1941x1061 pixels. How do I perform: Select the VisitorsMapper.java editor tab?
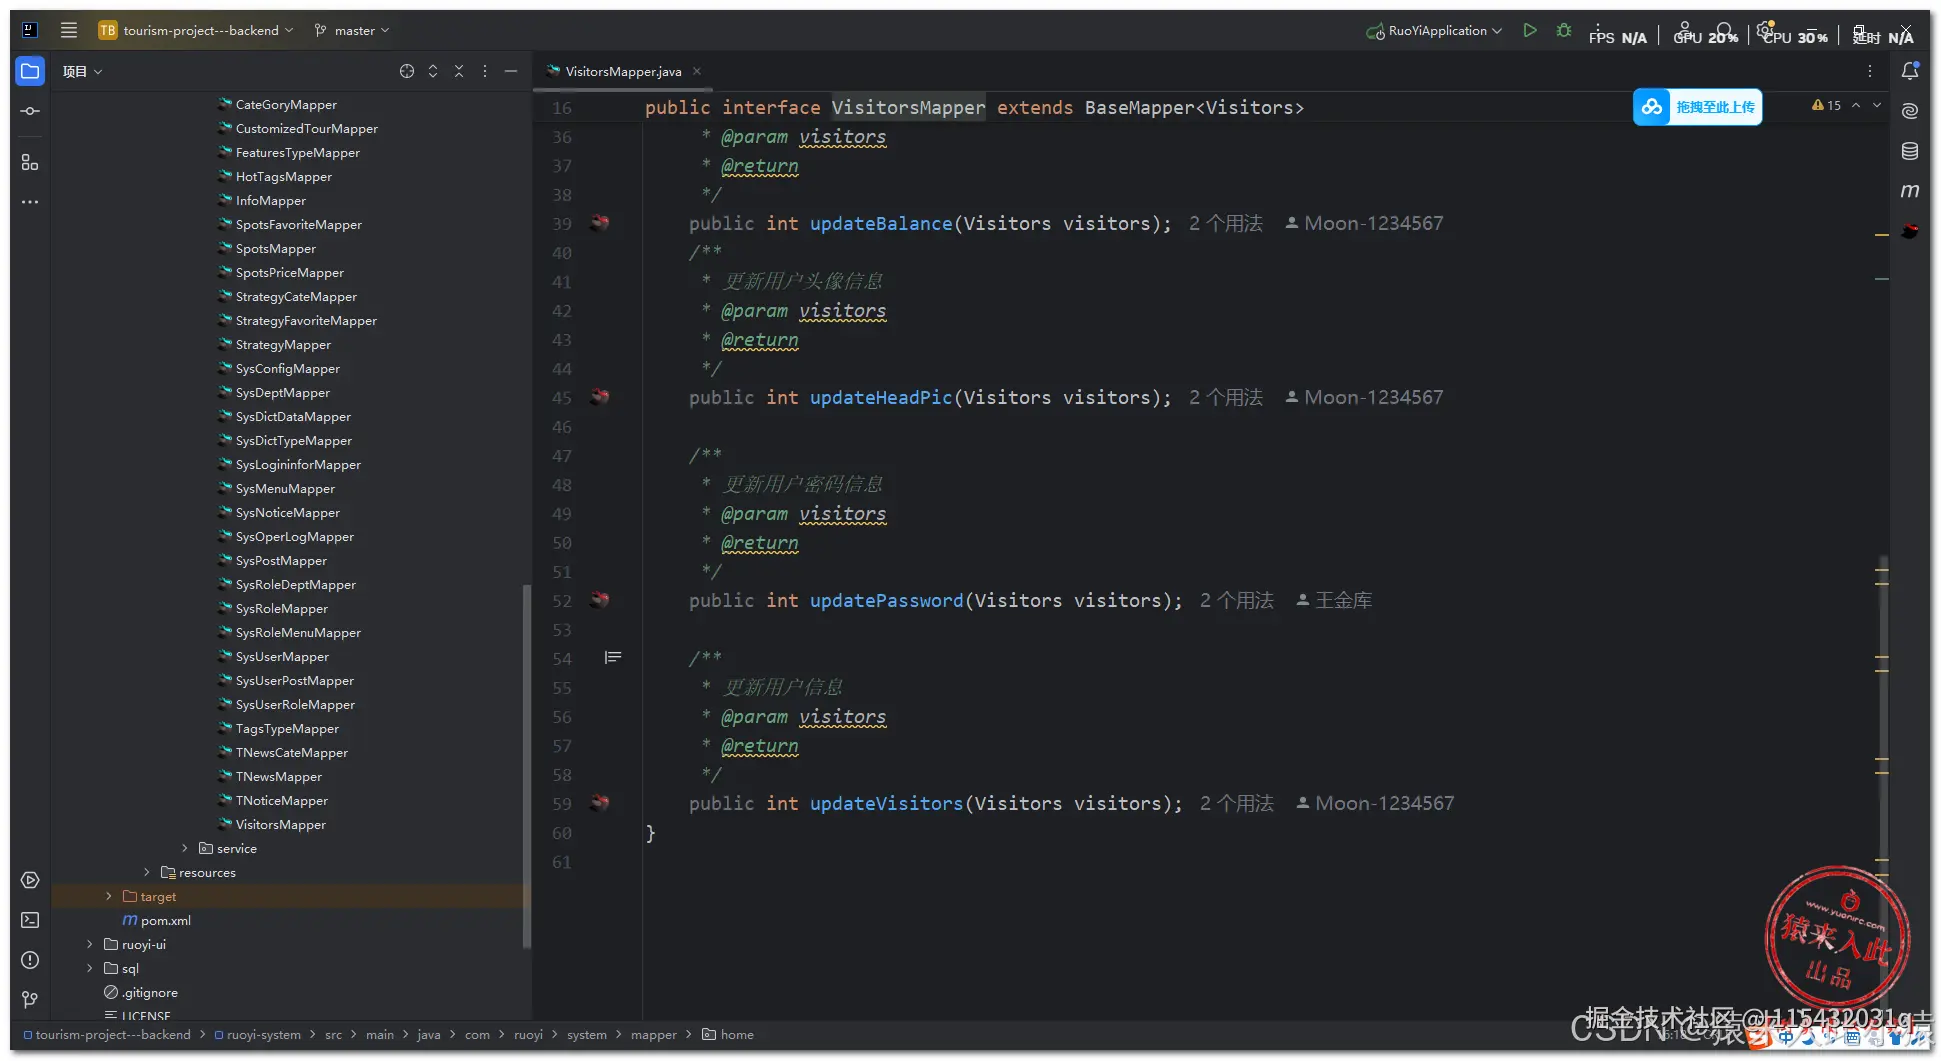coord(622,71)
